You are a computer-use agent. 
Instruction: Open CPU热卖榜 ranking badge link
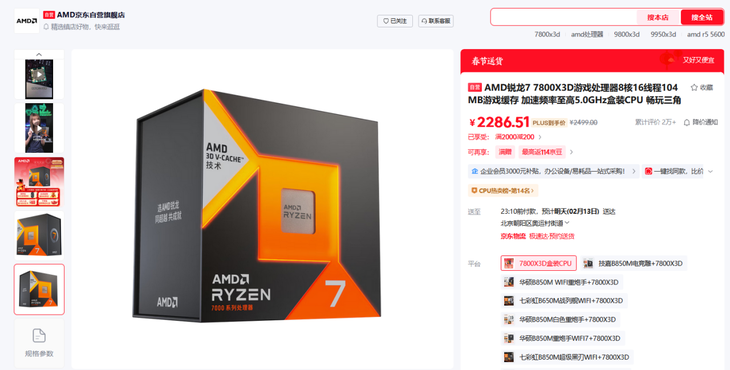pyautogui.click(x=503, y=190)
